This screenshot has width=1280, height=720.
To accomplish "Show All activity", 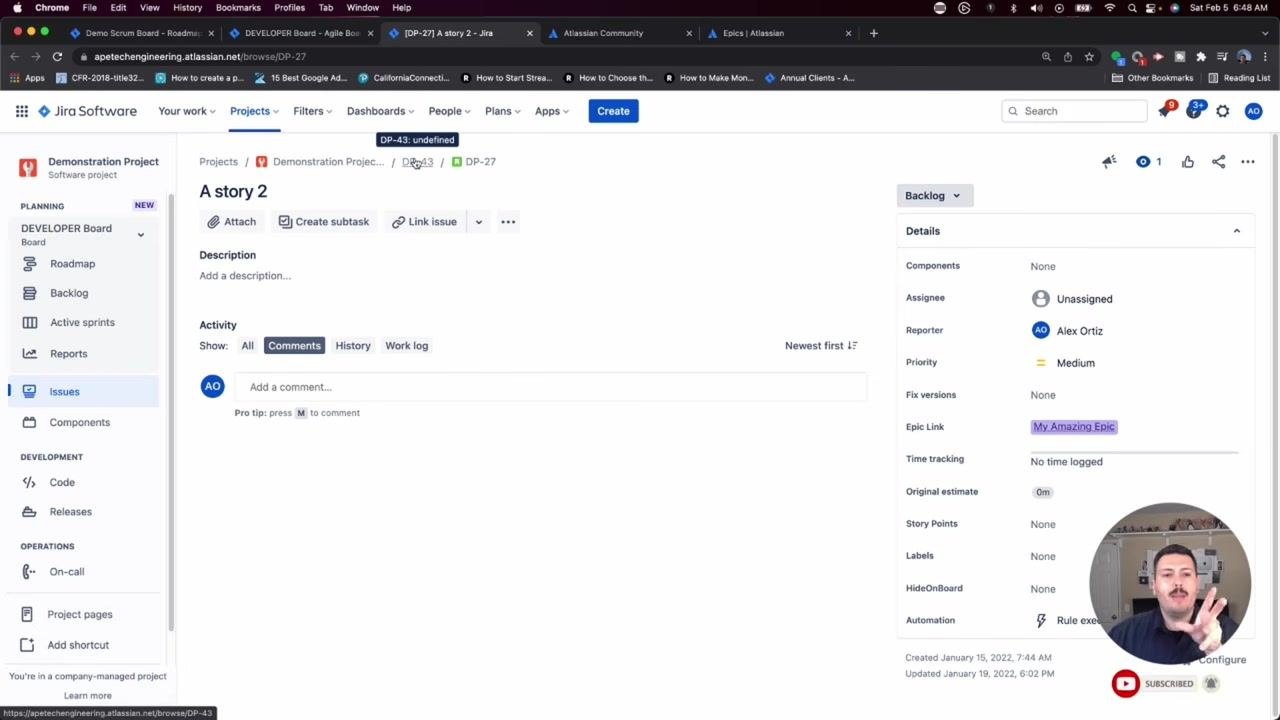I will [x=247, y=346].
